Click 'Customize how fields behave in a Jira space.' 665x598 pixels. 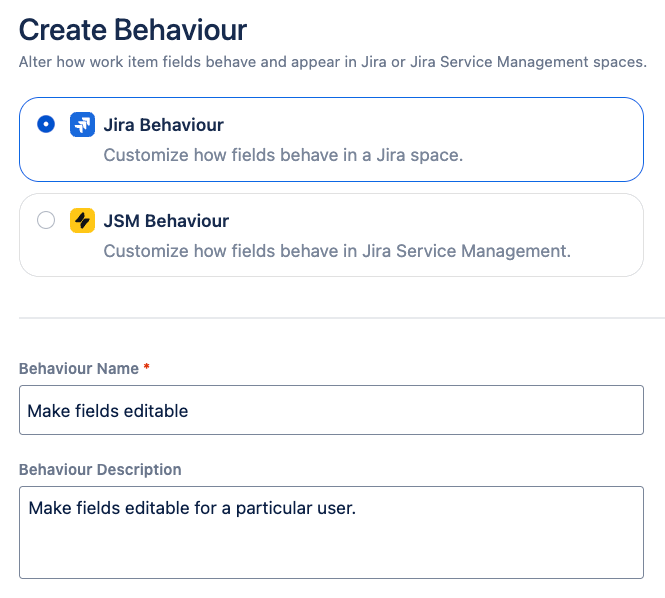pyautogui.click(x=283, y=155)
